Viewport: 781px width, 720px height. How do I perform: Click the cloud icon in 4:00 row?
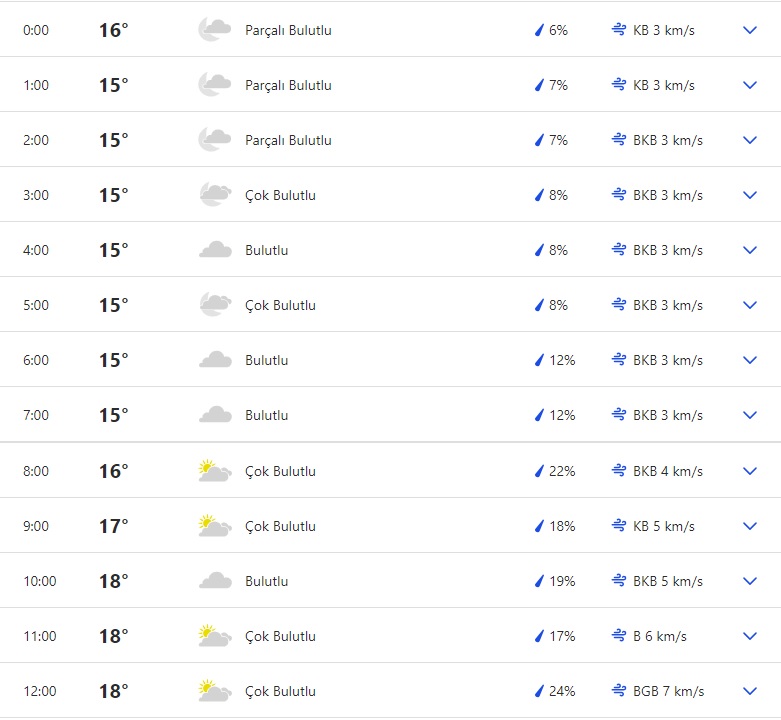pyautogui.click(x=214, y=250)
